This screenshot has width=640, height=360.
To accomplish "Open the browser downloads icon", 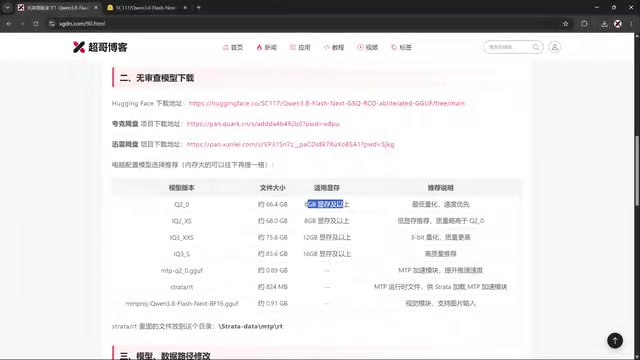I will [604, 24].
